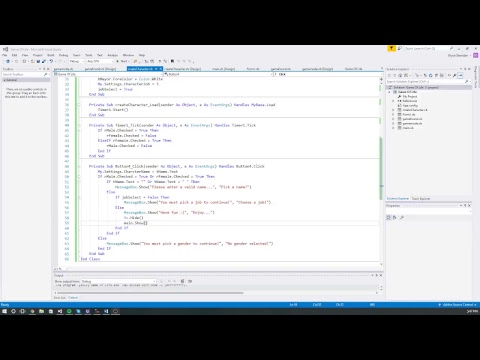Open the Build menu
This screenshot has width=480, height=360.
(x=51, y=55)
